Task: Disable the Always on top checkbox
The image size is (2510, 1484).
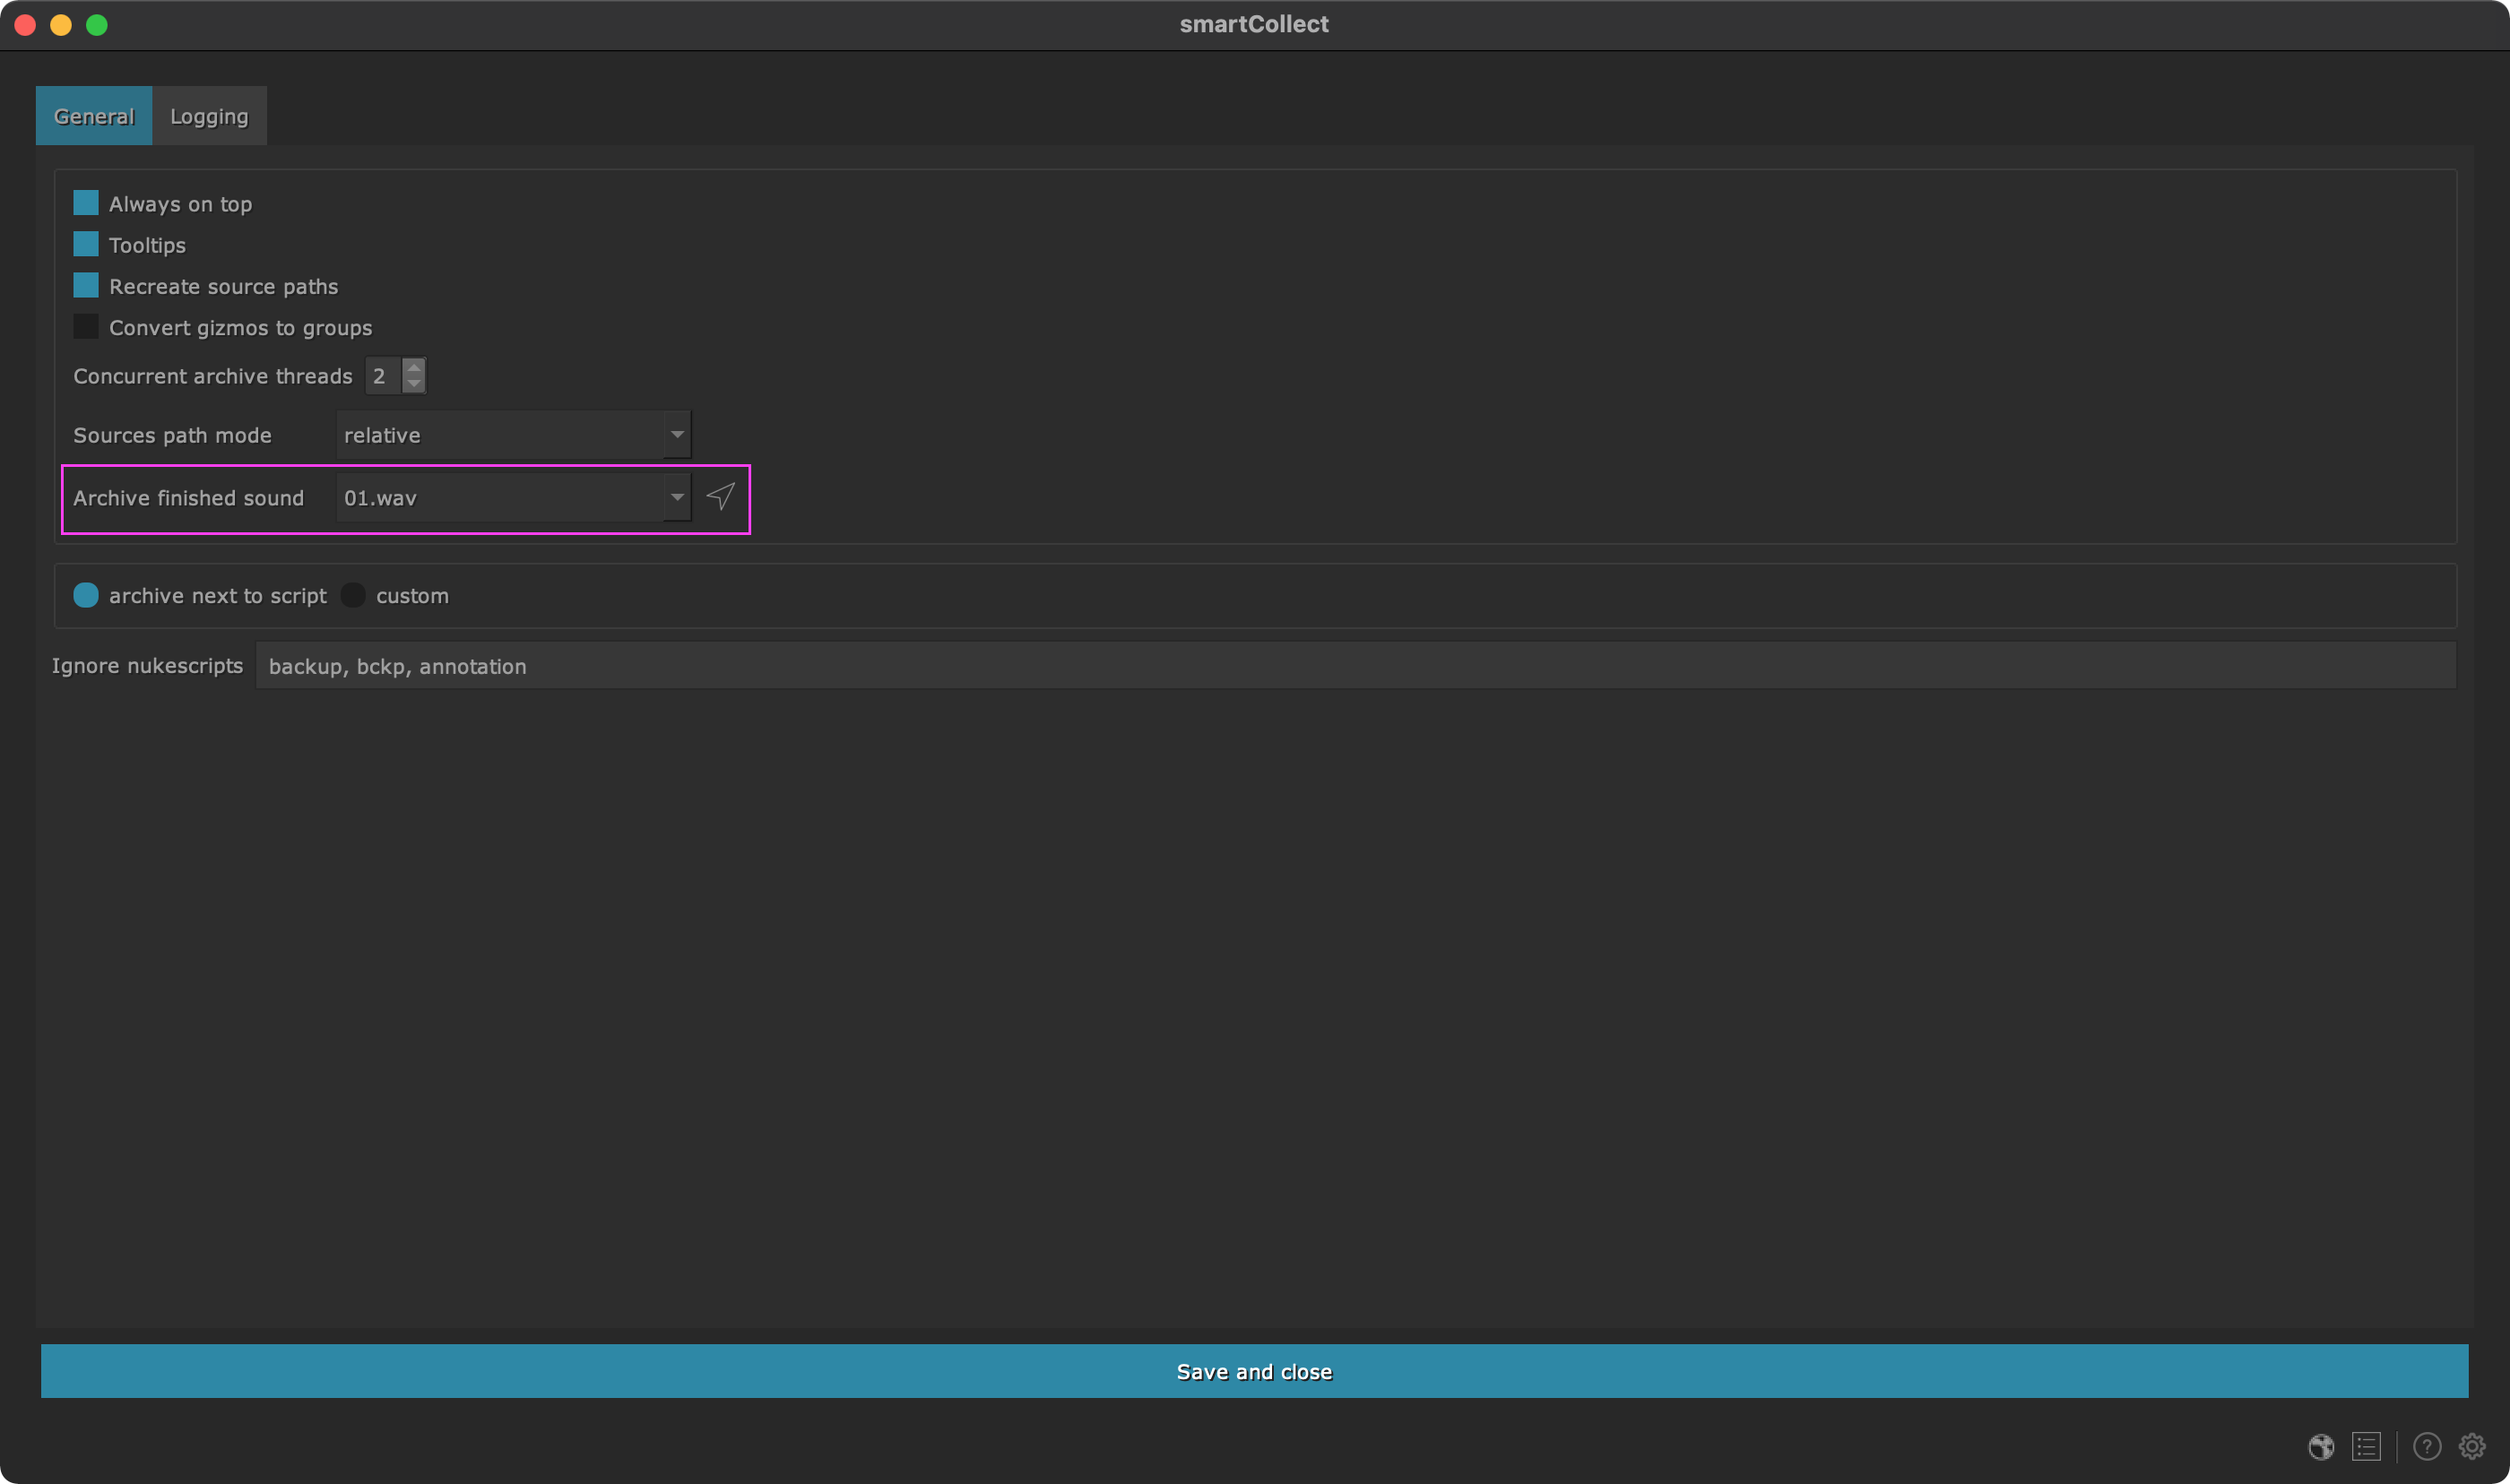Action: (86, 204)
